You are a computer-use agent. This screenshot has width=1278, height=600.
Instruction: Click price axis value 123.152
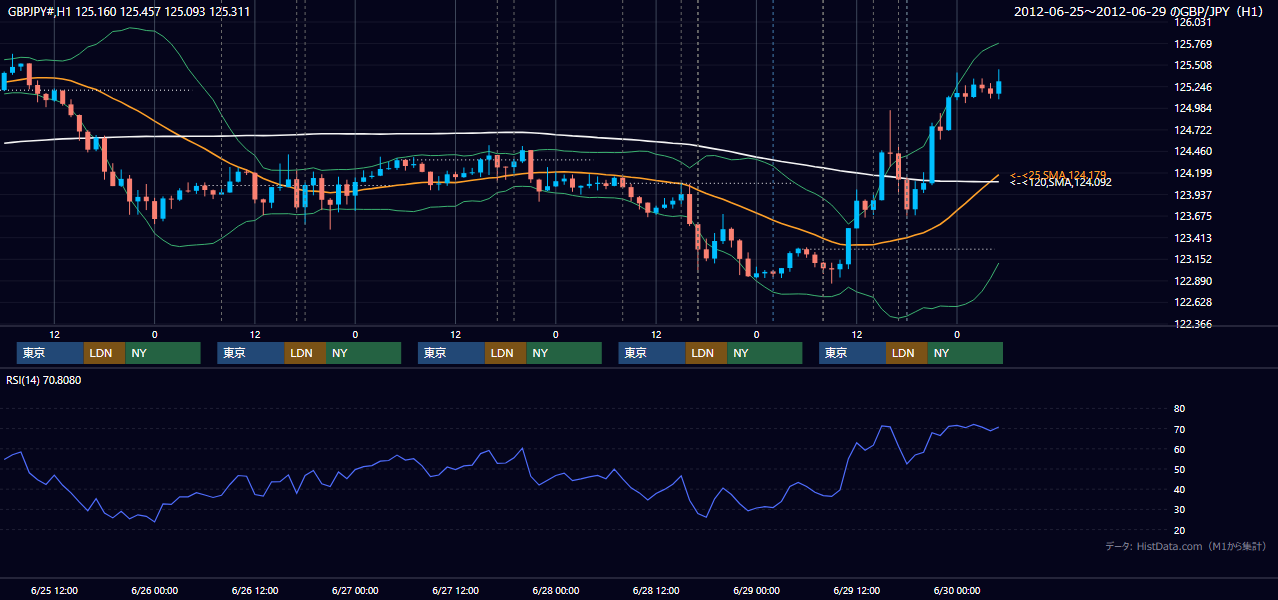tap(1192, 259)
